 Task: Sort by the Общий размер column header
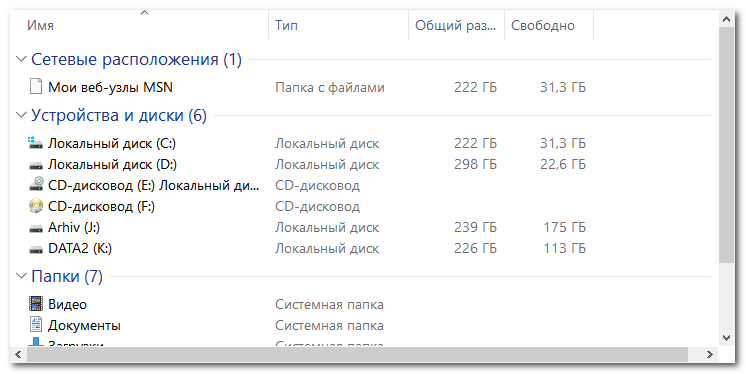[x=456, y=25]
